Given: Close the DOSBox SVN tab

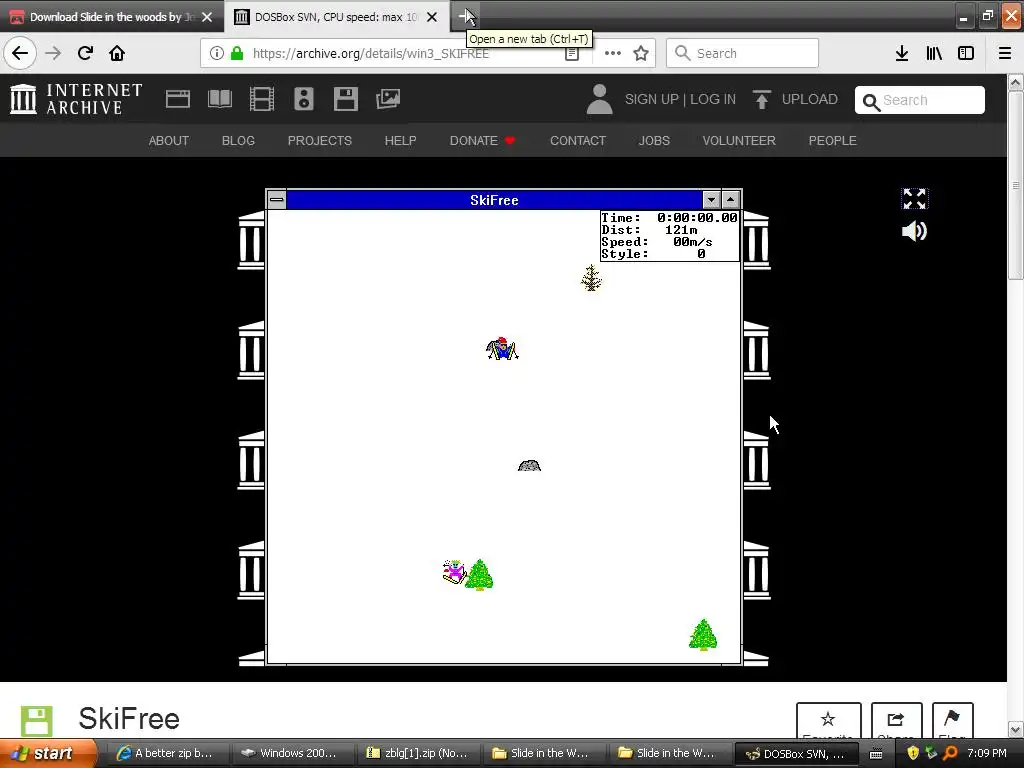Looking at the screenshot, I should [x=432, y=17].
